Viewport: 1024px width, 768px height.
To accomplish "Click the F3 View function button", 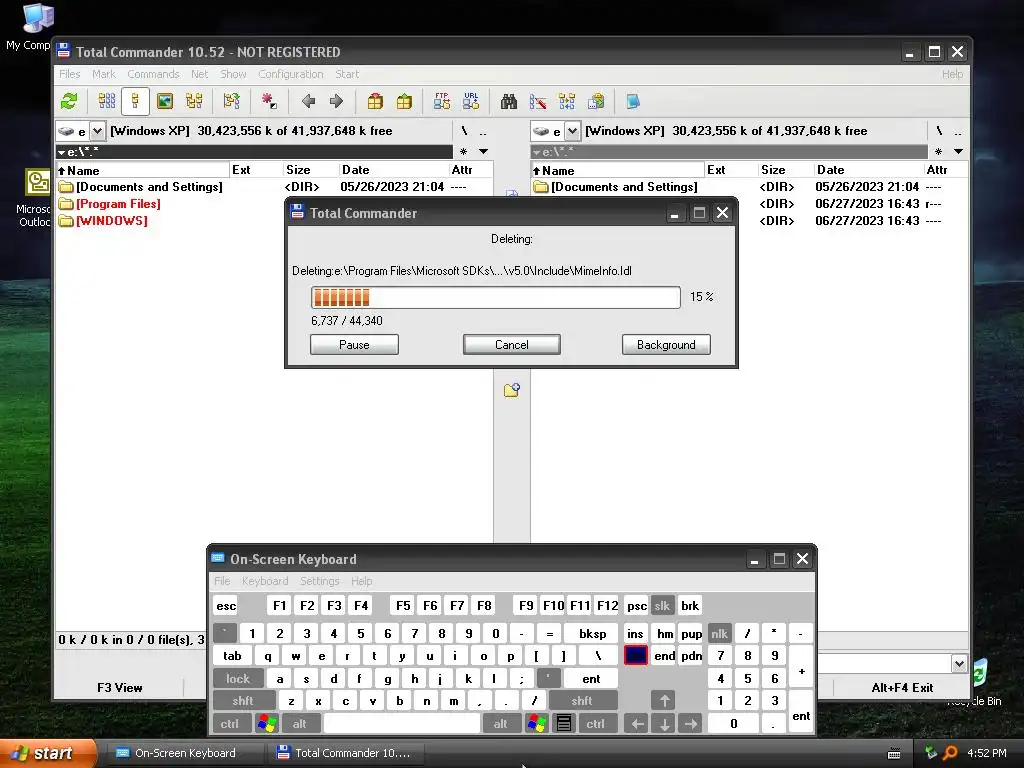I will [x=120, y=687].
